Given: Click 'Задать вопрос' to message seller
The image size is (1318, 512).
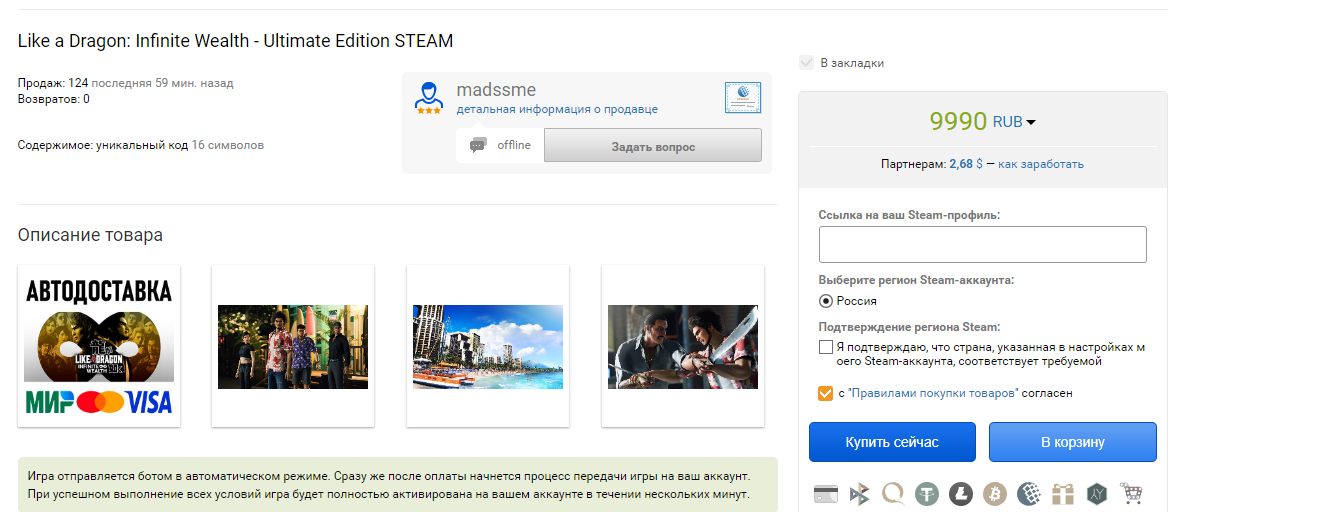Looking at the screenshot, I should (x=653, y=146).
